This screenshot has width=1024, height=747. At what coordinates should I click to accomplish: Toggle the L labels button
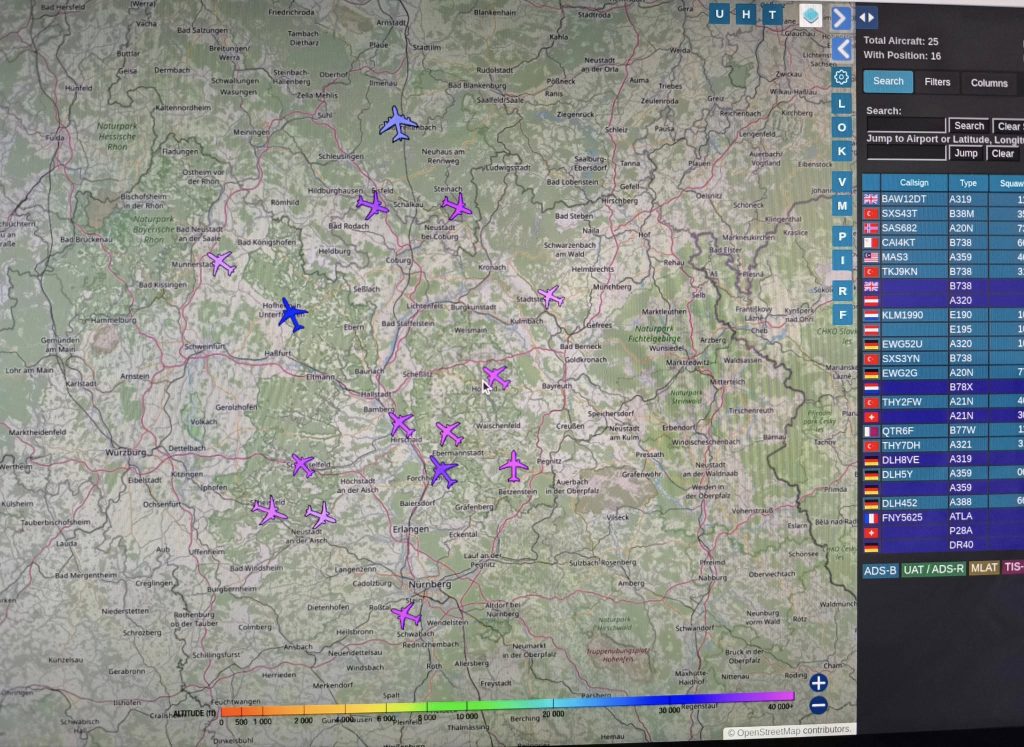click(842, 103)
